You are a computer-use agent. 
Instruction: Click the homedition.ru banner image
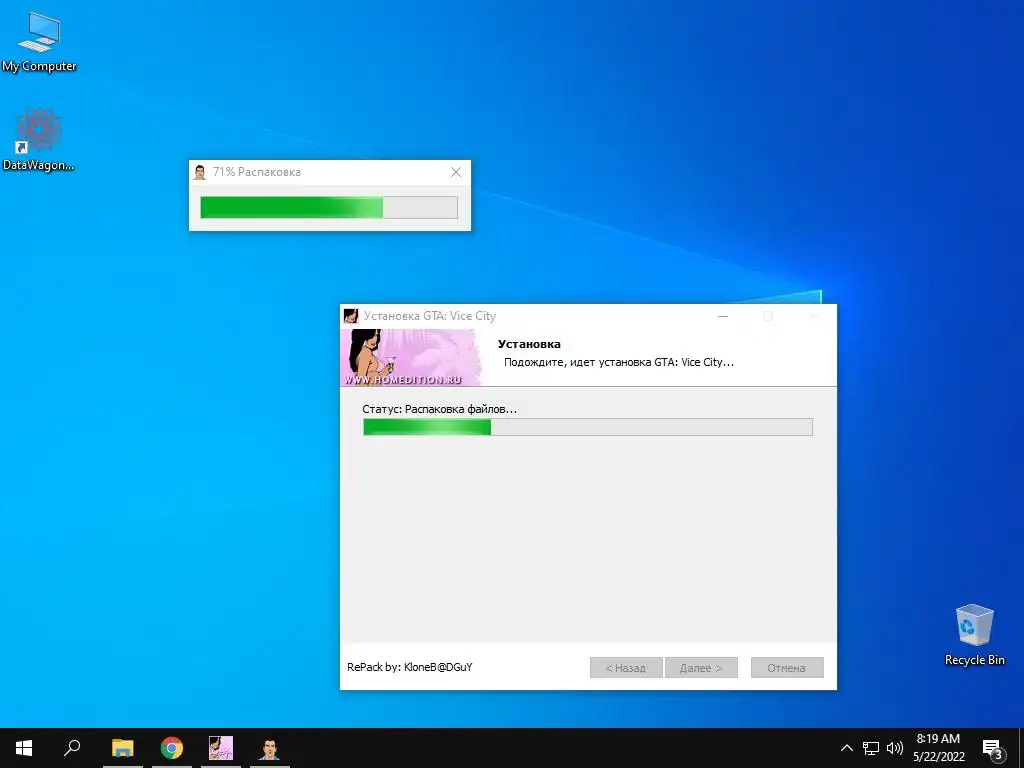click(x=412, y=357)
